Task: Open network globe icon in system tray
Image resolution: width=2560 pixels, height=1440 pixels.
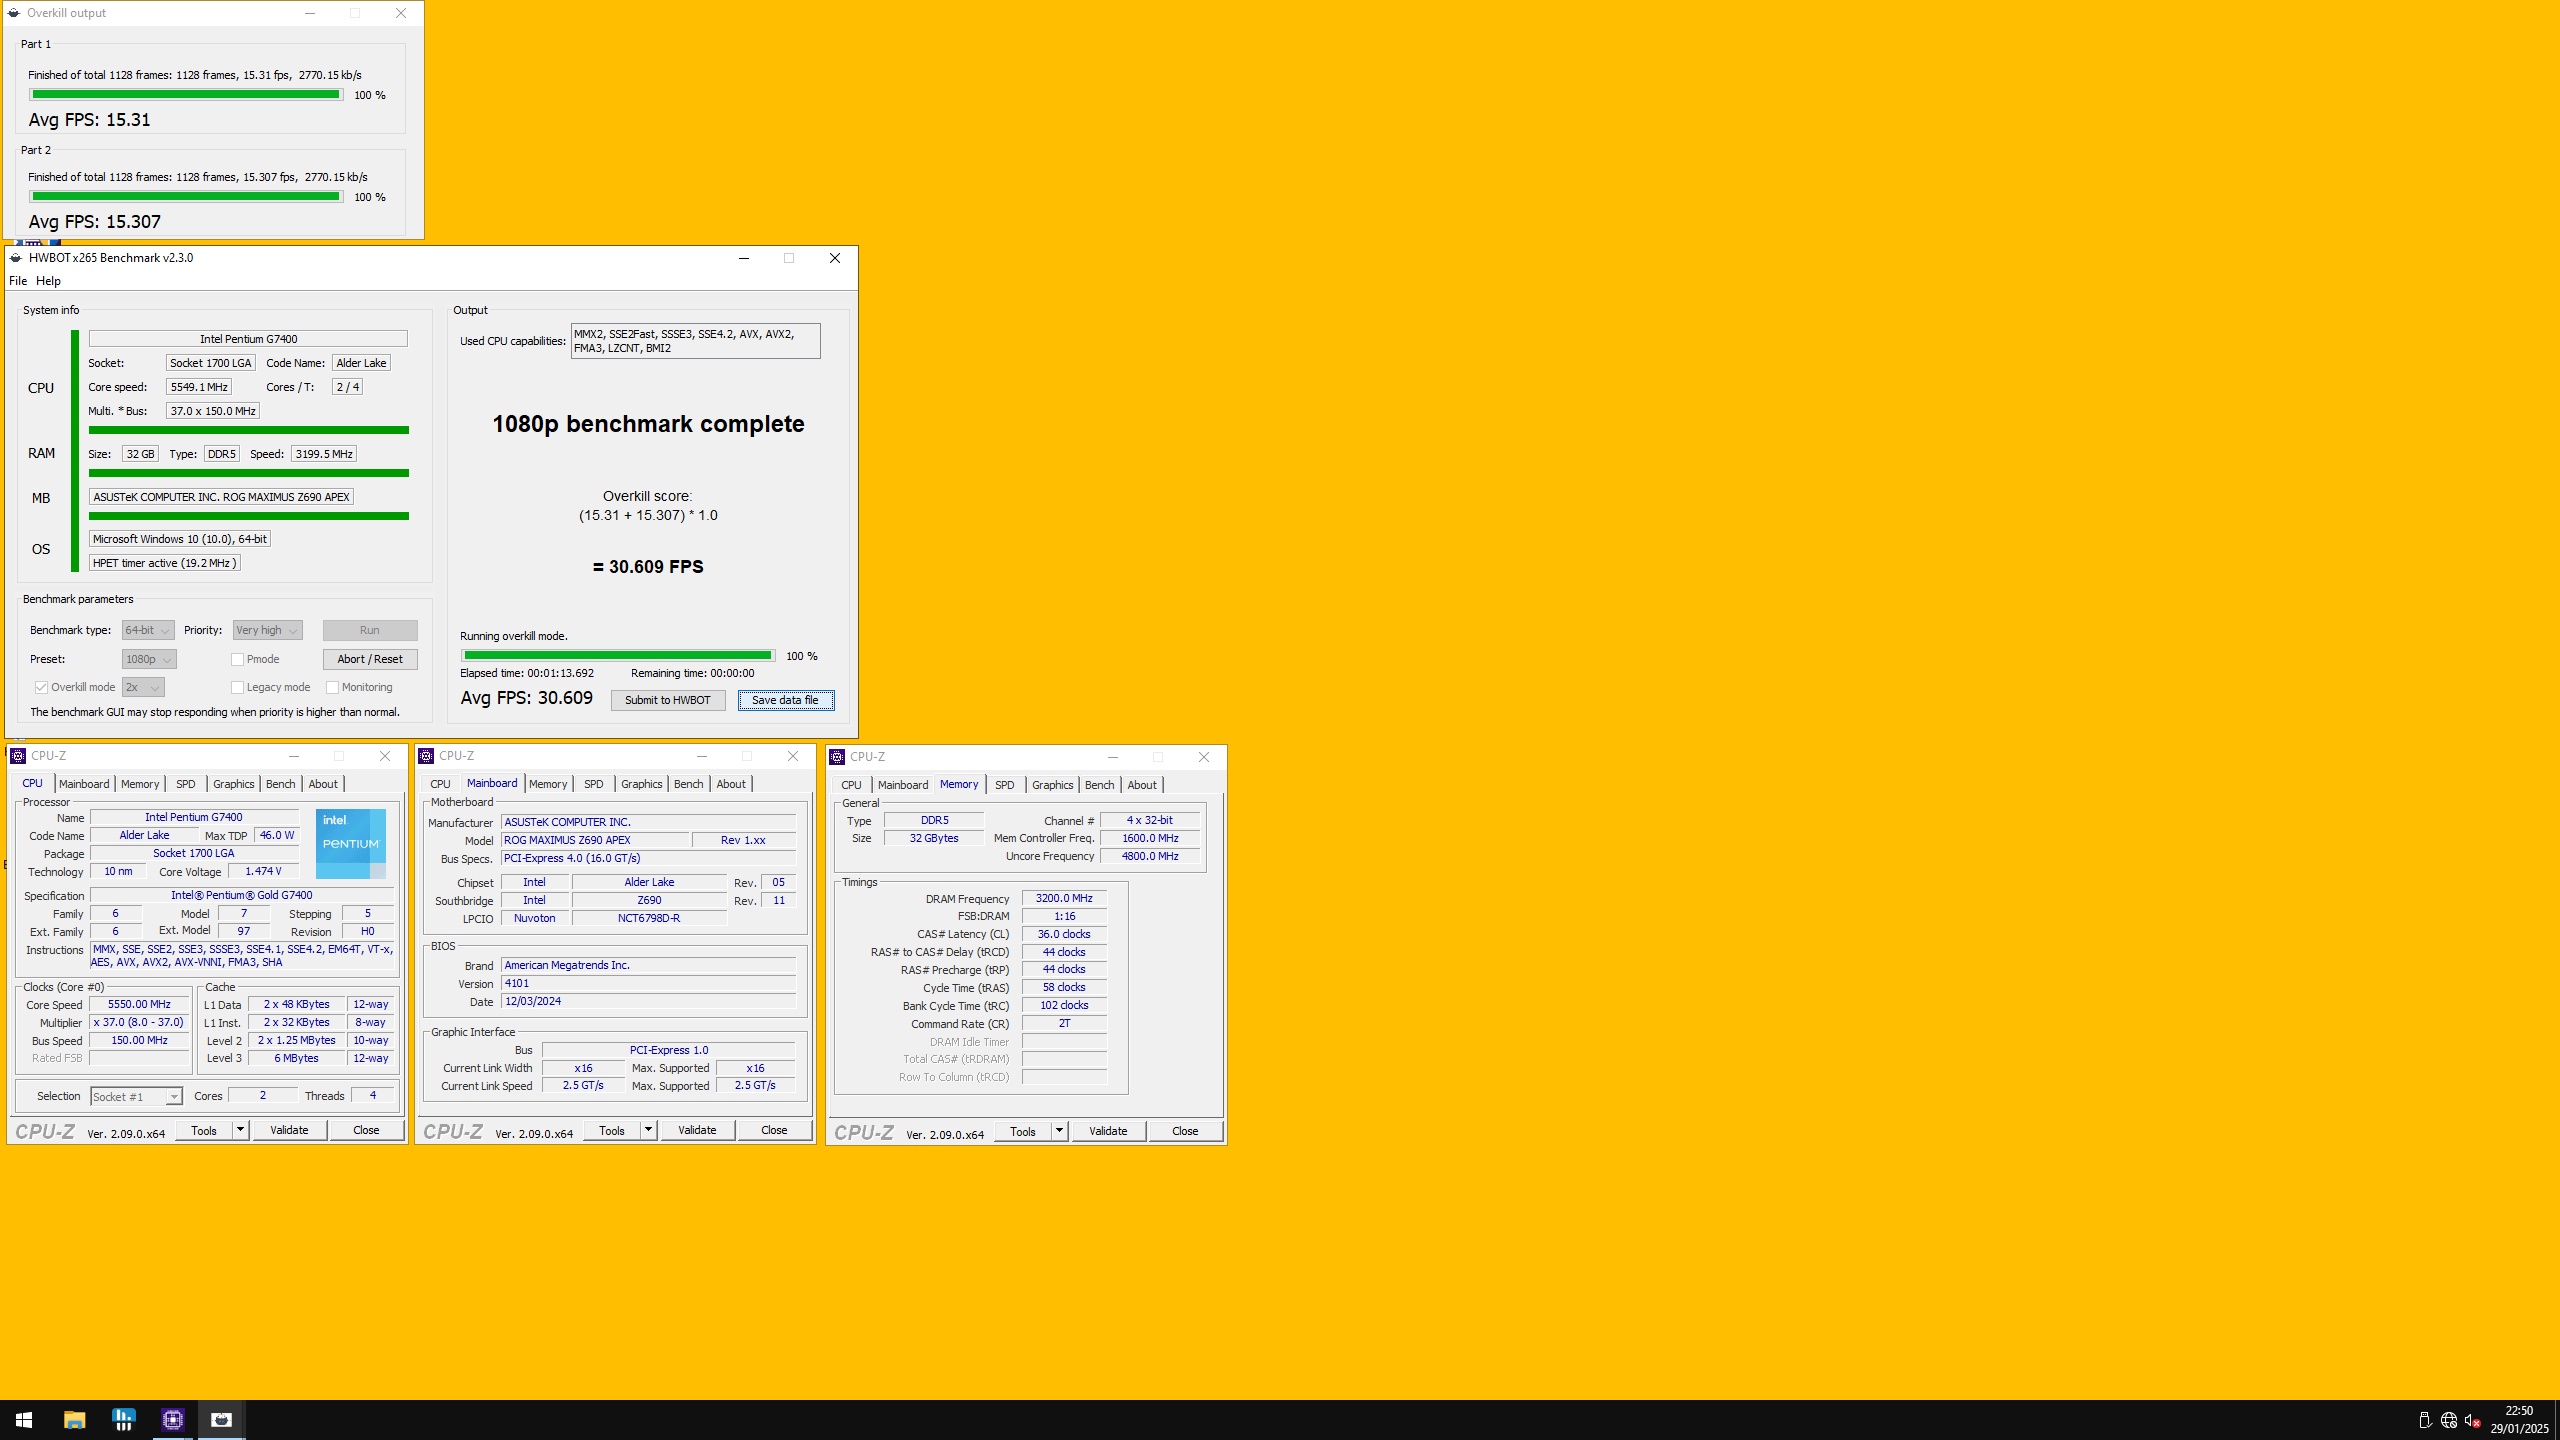Action: [x=2449, y=1420]
